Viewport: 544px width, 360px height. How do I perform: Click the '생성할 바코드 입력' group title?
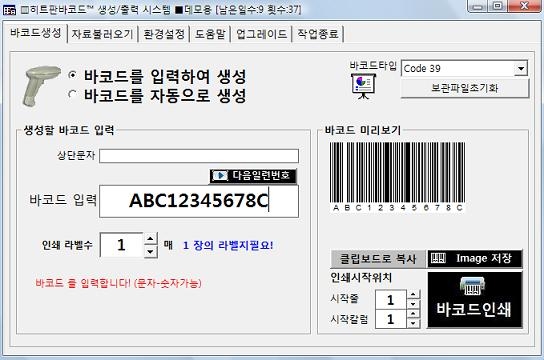(69, 130)
